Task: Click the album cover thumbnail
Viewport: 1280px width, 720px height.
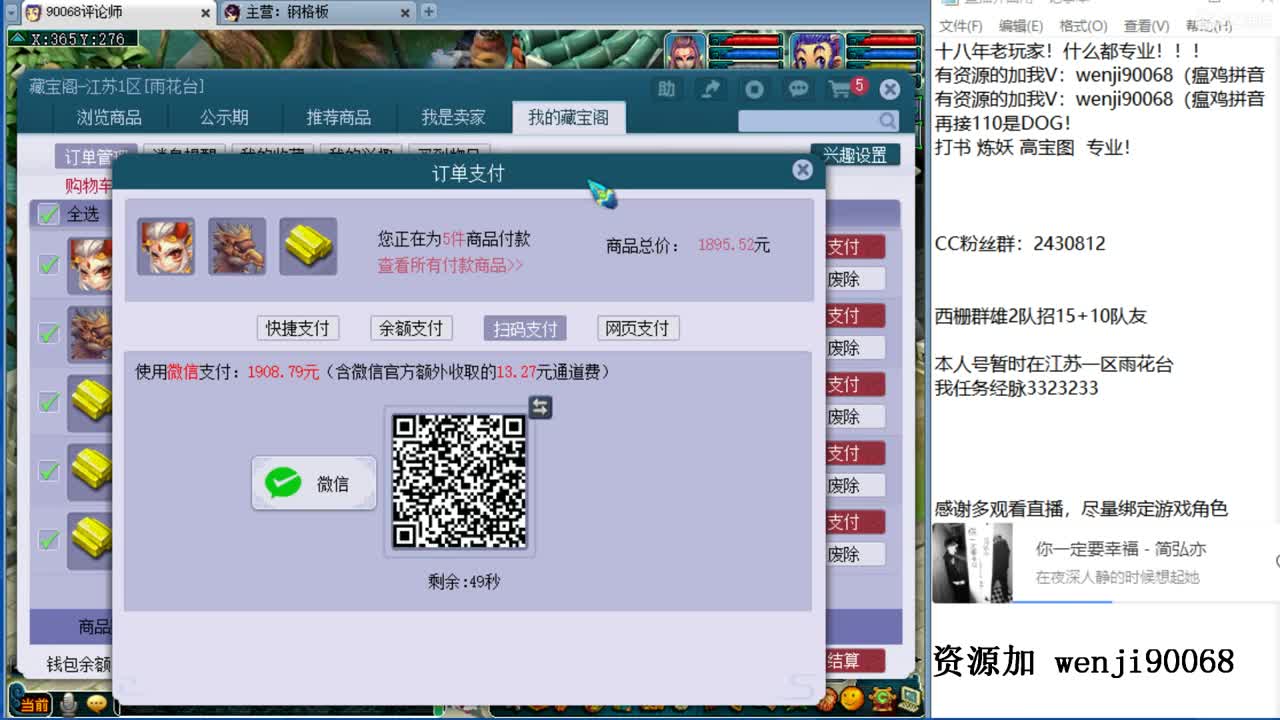Action: click(972, 563)
